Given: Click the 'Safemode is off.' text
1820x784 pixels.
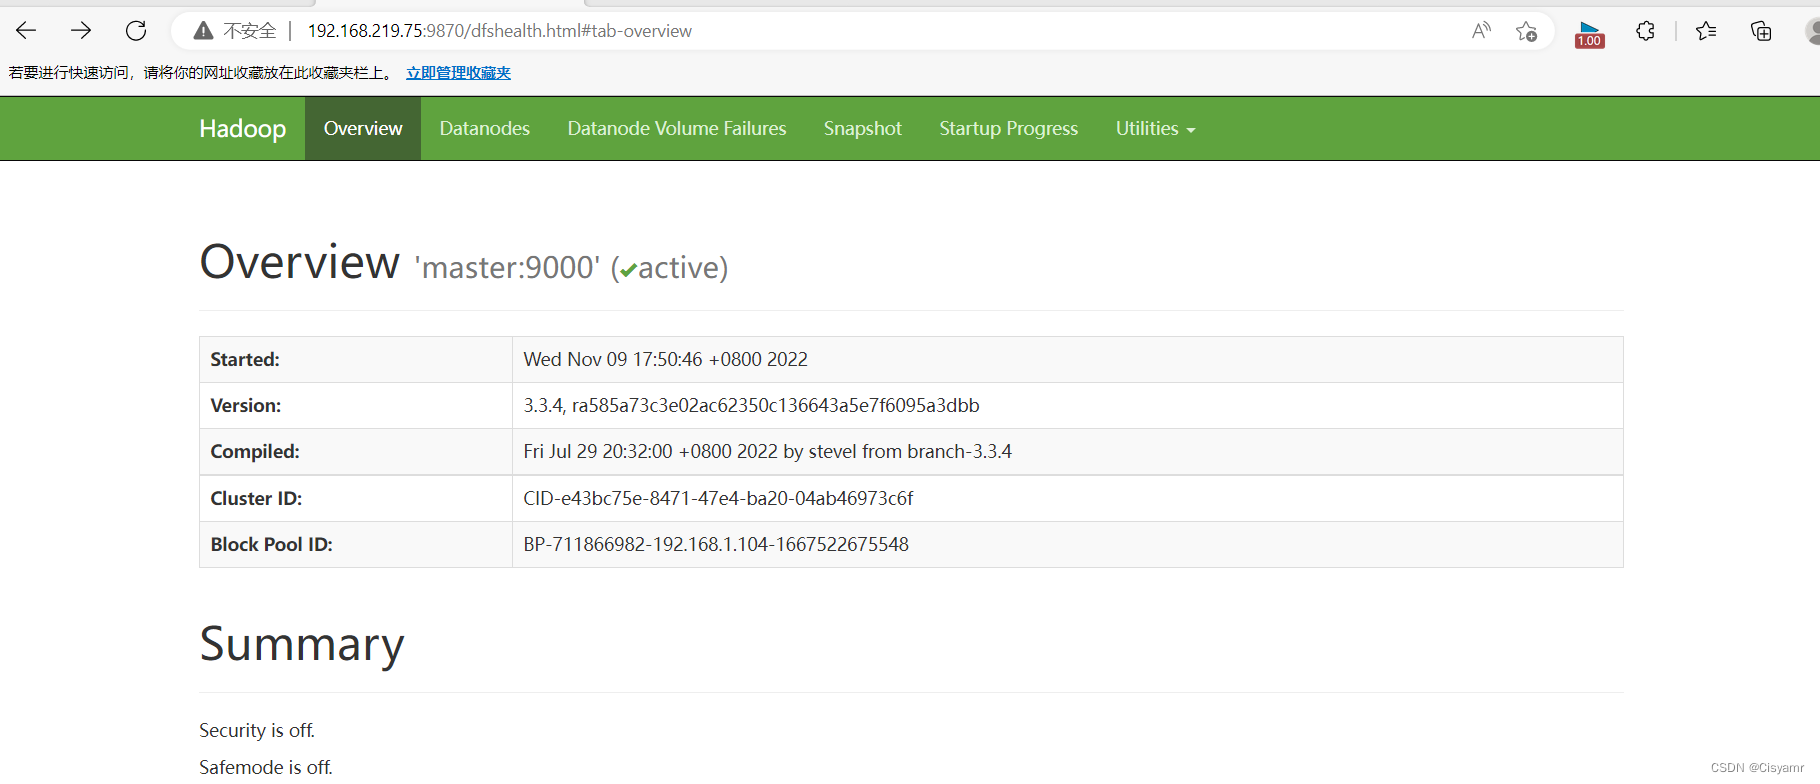Looking at the screenshot, I should pyautogui.click(x=266, y=767).
